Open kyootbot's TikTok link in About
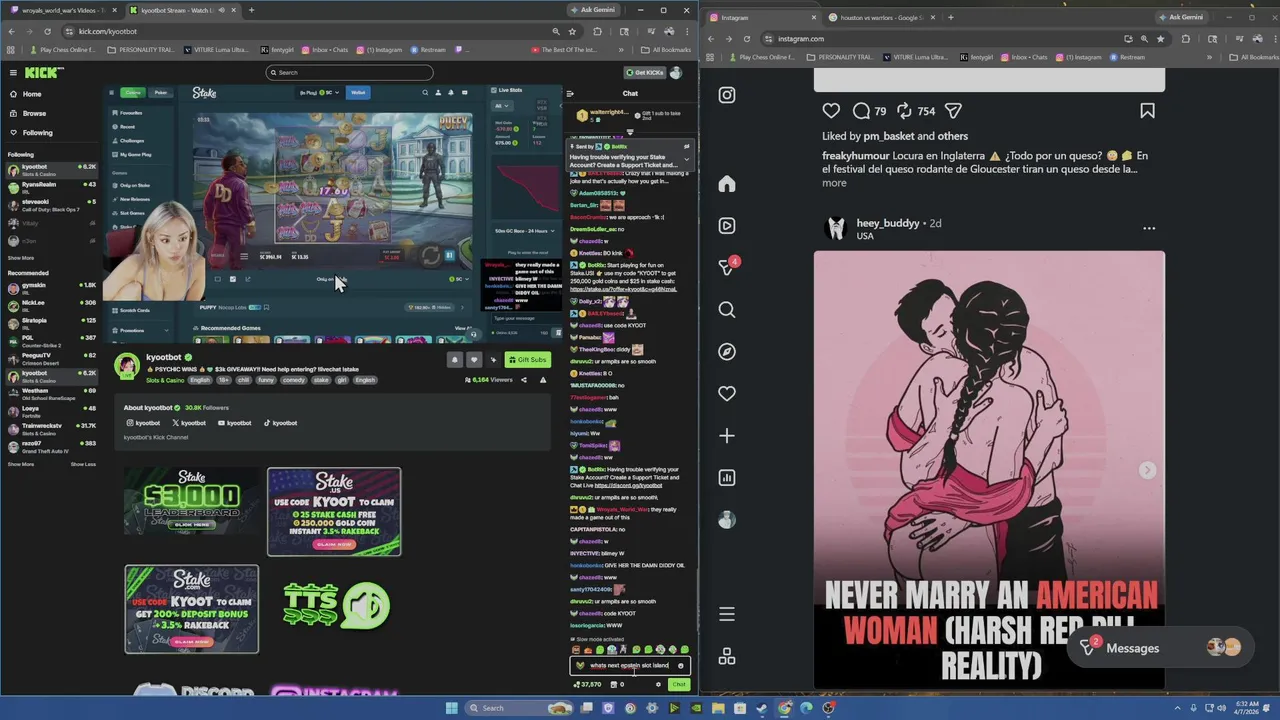 pyautogui.click(x=280, y=423)
